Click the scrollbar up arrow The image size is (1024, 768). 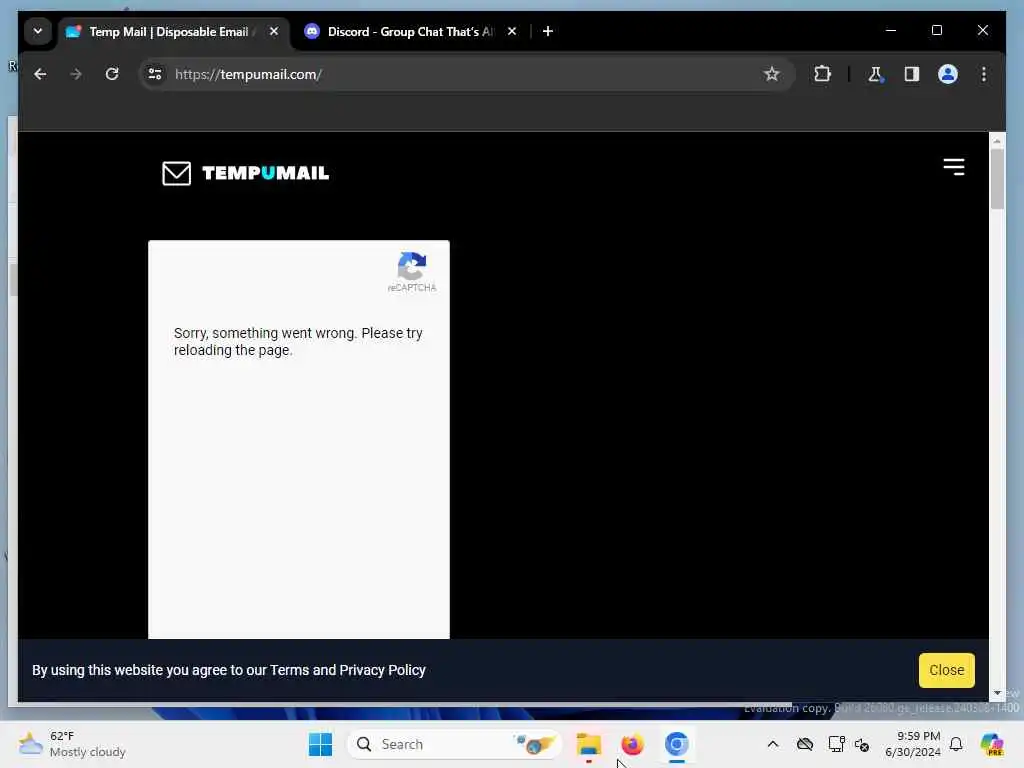[997, 140]
